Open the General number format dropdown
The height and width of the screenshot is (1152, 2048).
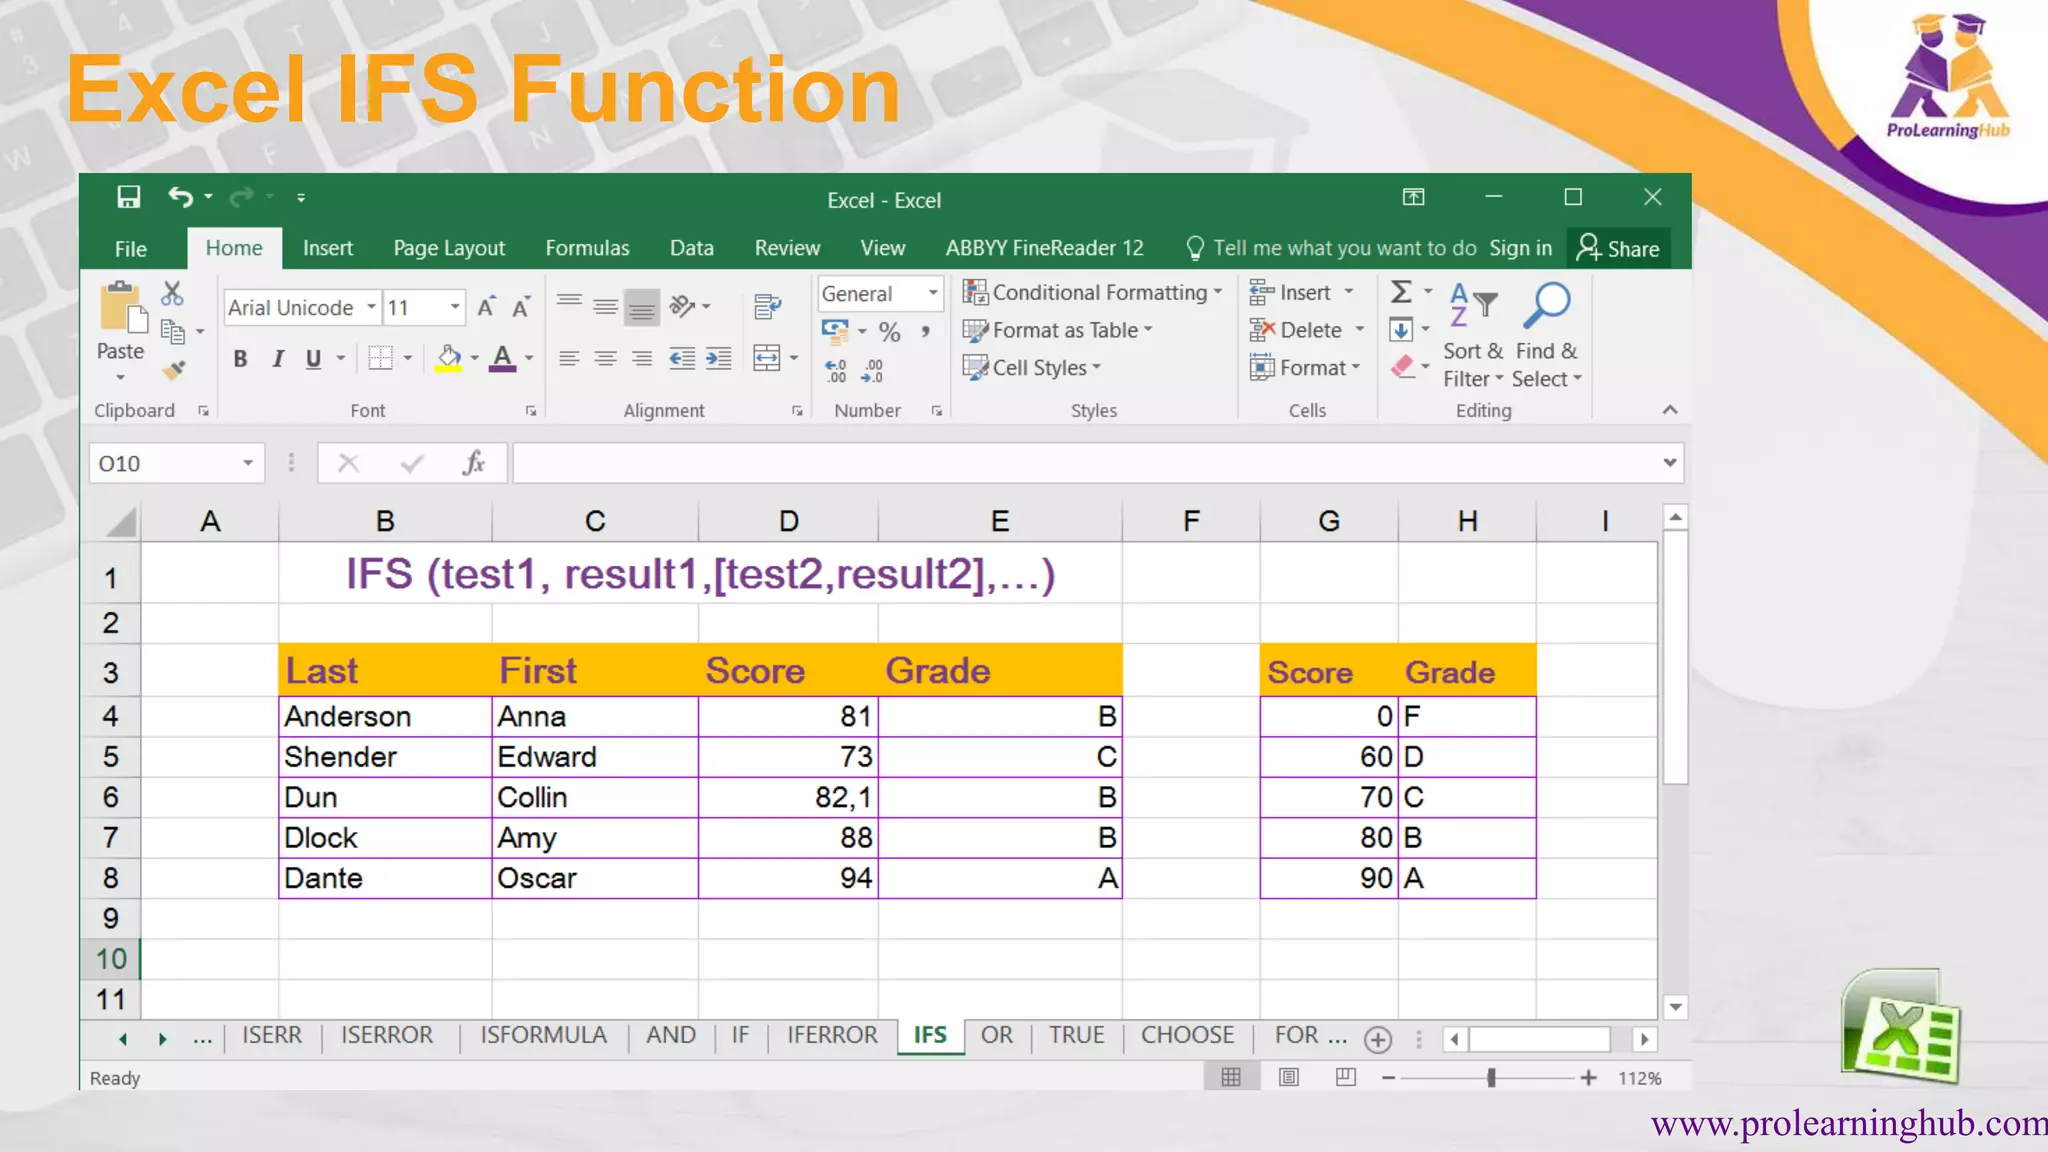pyautogui.click(x=933, y=293)
